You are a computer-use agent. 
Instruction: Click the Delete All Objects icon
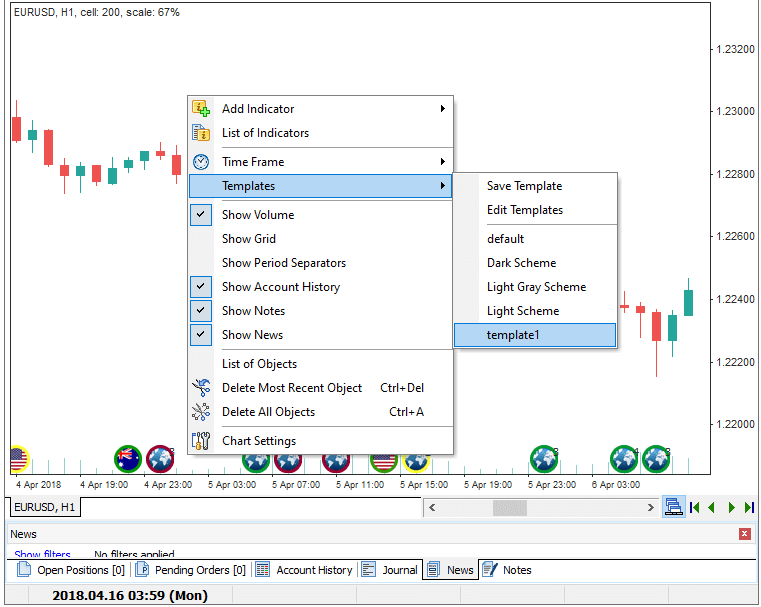[x=201, y=412]
